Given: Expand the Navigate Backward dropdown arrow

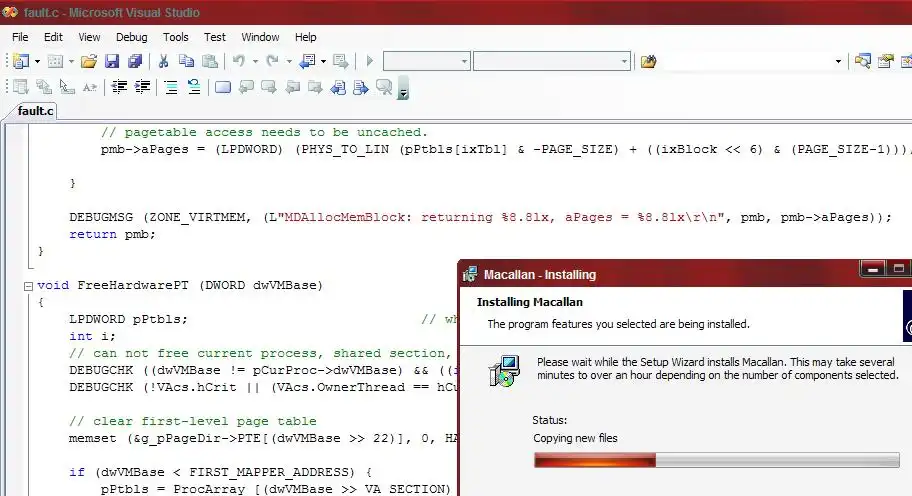Looking at the screenshot, I should click(x=323, y=61).
